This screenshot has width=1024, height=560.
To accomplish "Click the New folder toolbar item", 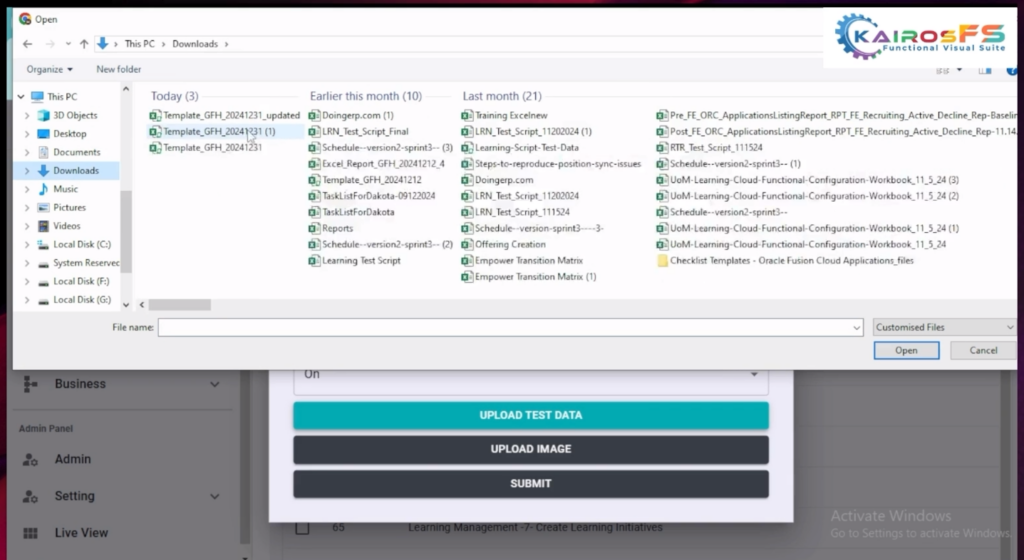I will pyautogui.click(x=118, y=69).
